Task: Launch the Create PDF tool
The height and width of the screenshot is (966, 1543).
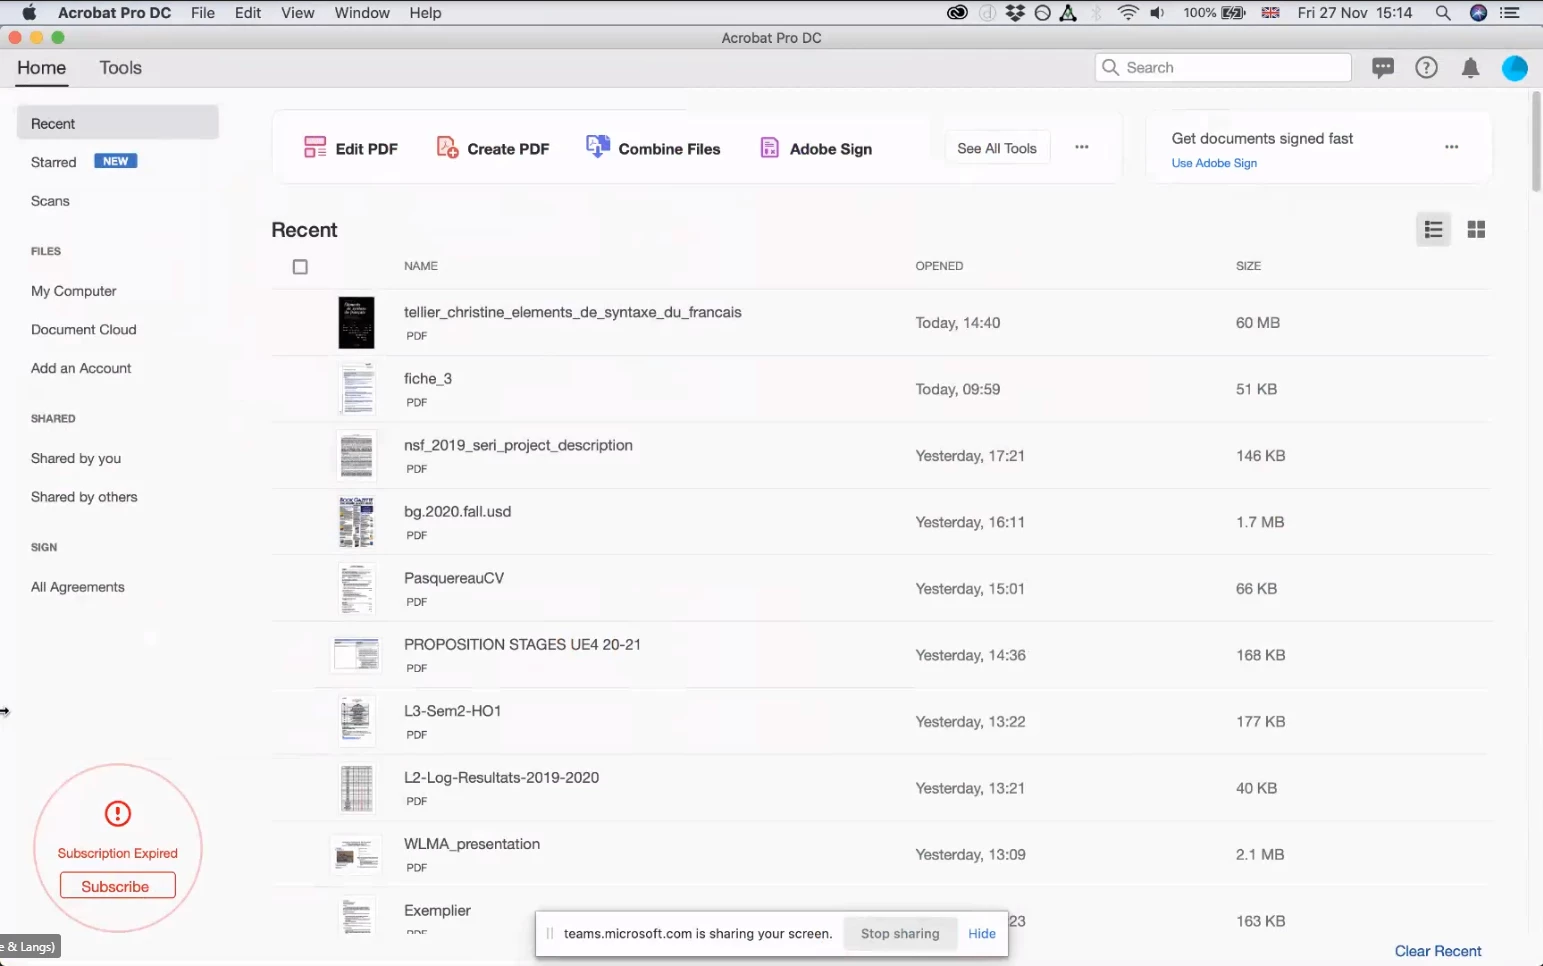Action: pos(493,149)
